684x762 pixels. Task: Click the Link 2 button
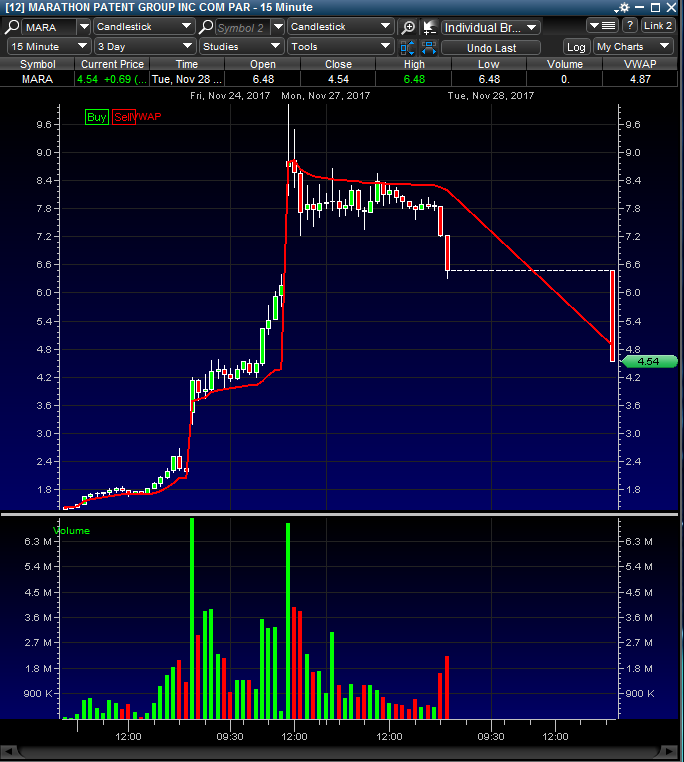tap(658, 26)
